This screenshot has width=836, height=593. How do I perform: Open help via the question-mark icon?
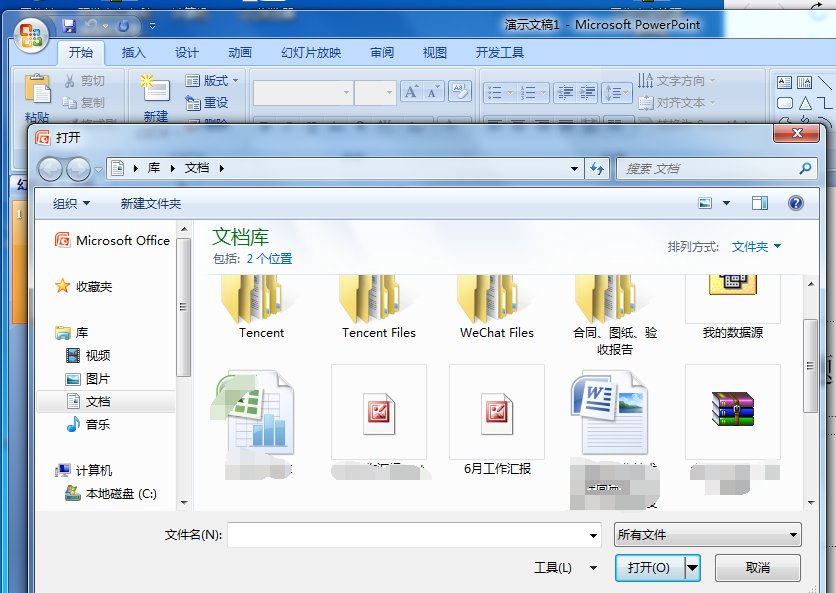[795, 202]
